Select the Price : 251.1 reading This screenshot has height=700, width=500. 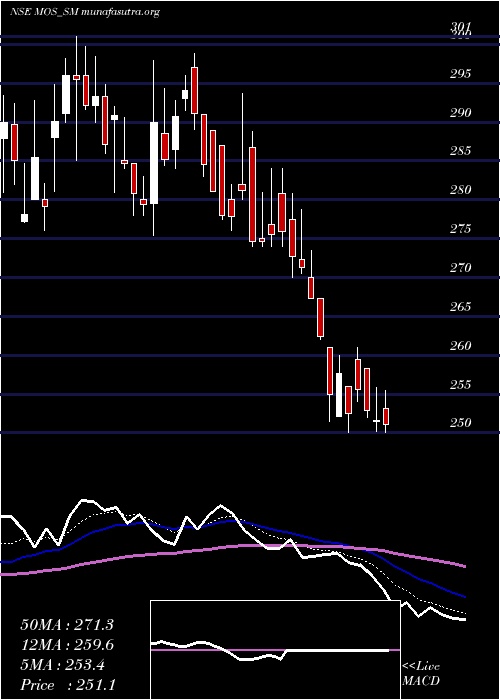(67, 685)
